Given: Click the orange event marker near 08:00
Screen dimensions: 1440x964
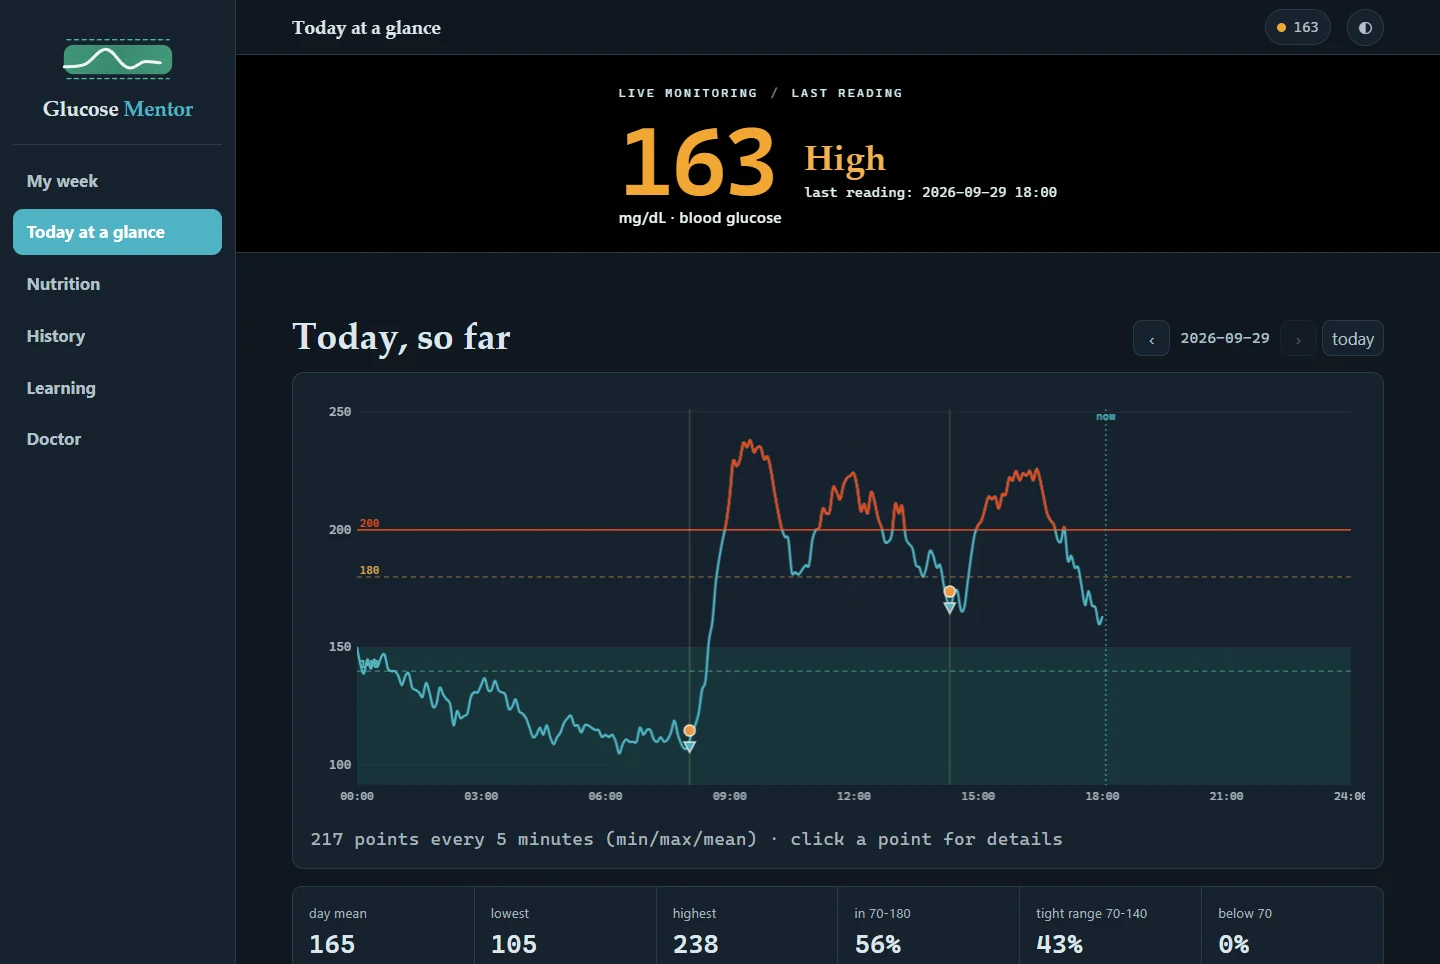Looking at the screenshot, I should point(689,731).
